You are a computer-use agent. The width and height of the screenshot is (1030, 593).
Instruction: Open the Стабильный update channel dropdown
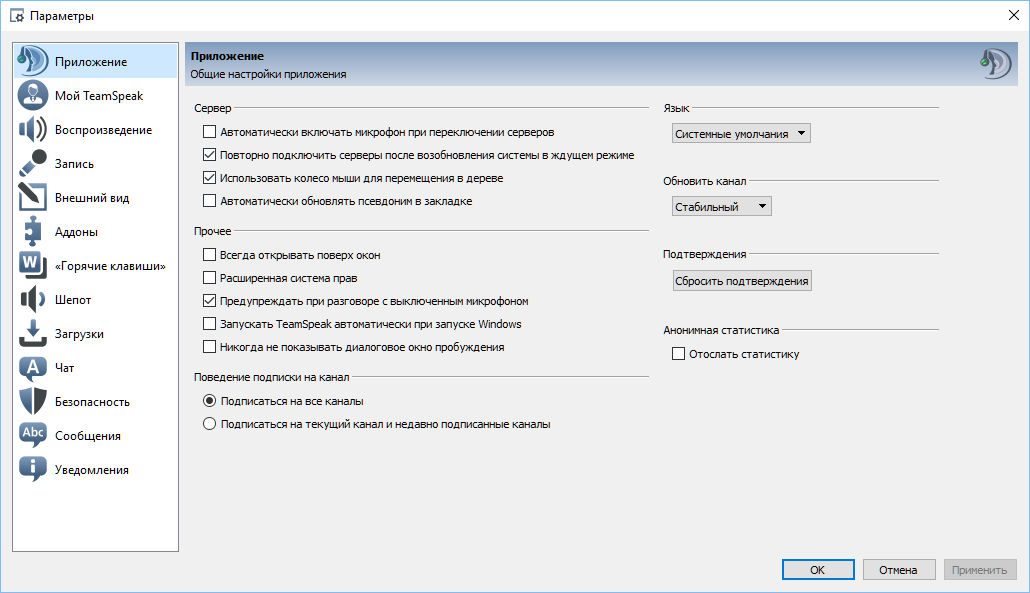point(721,206)
